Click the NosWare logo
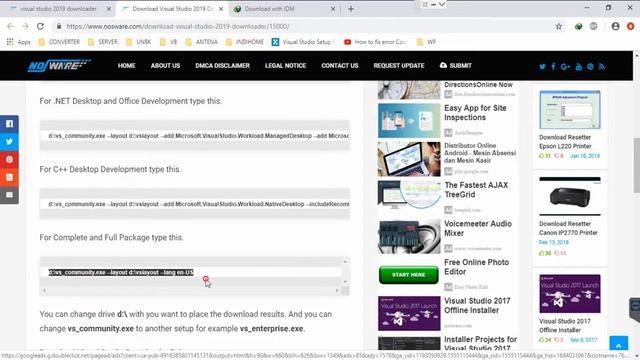The image size is (640, 360). click(59, 65)
